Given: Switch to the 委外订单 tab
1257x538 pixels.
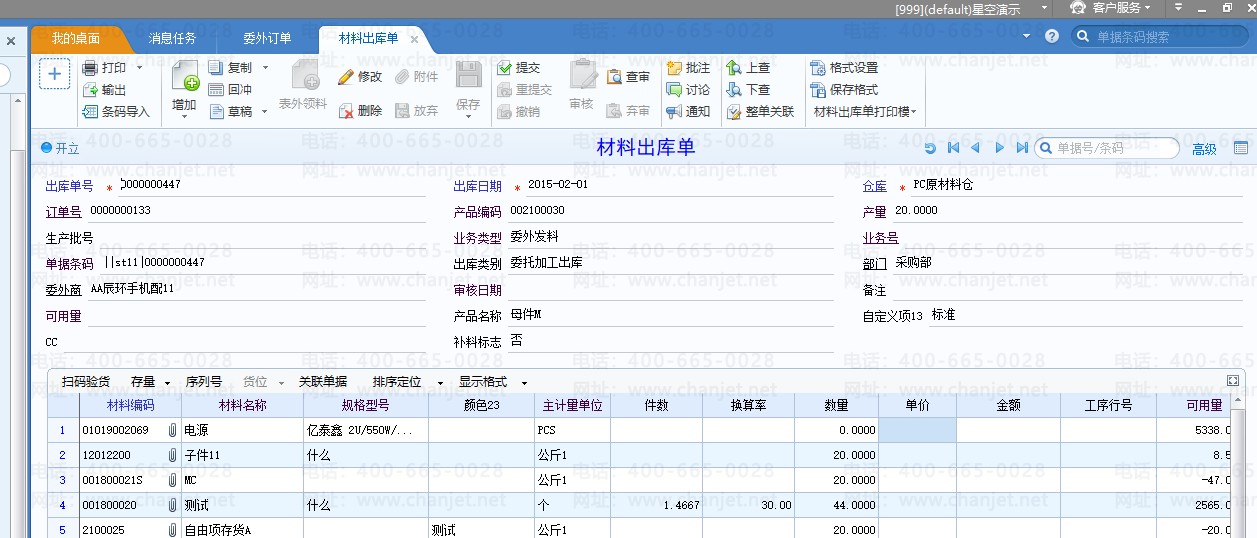Looking at the screenshot, I should (267, 39).
